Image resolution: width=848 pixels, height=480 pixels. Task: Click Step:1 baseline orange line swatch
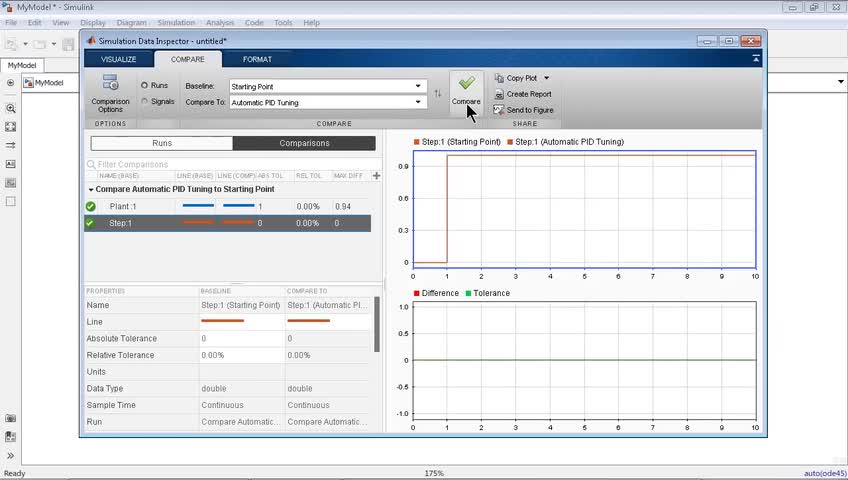198,222
